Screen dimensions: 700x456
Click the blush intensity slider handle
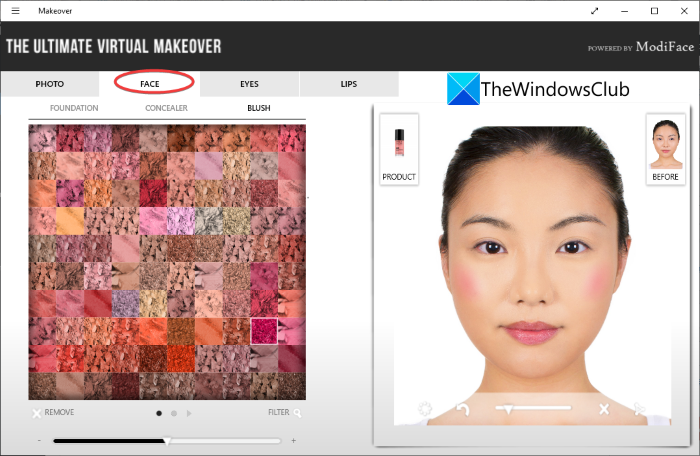(x=167, y=441)
